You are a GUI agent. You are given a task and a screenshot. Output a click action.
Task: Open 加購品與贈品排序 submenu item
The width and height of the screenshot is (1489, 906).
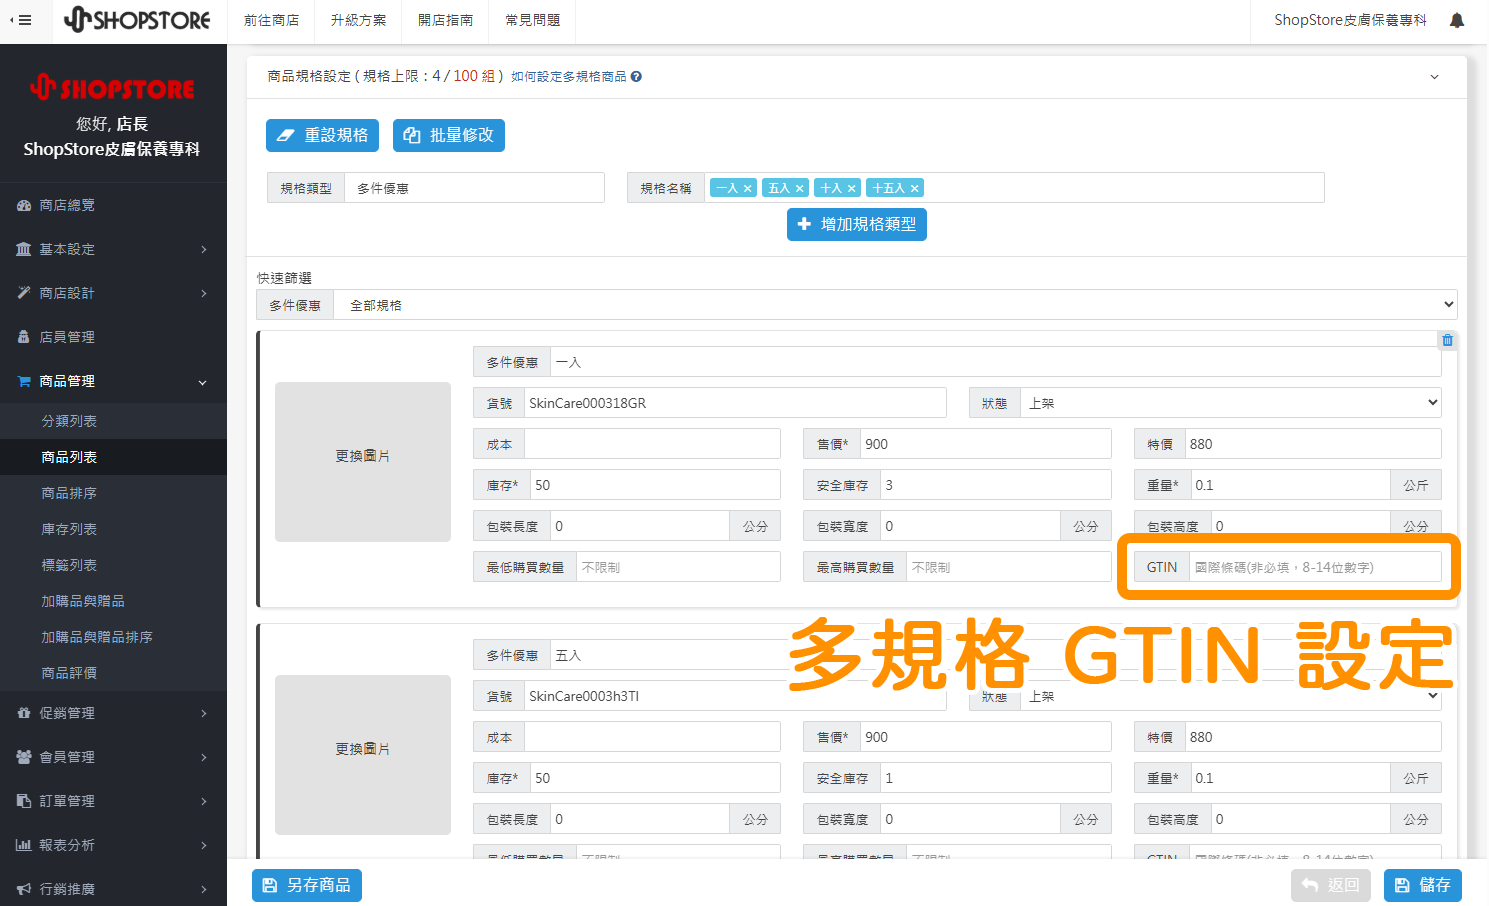point(113,637)
